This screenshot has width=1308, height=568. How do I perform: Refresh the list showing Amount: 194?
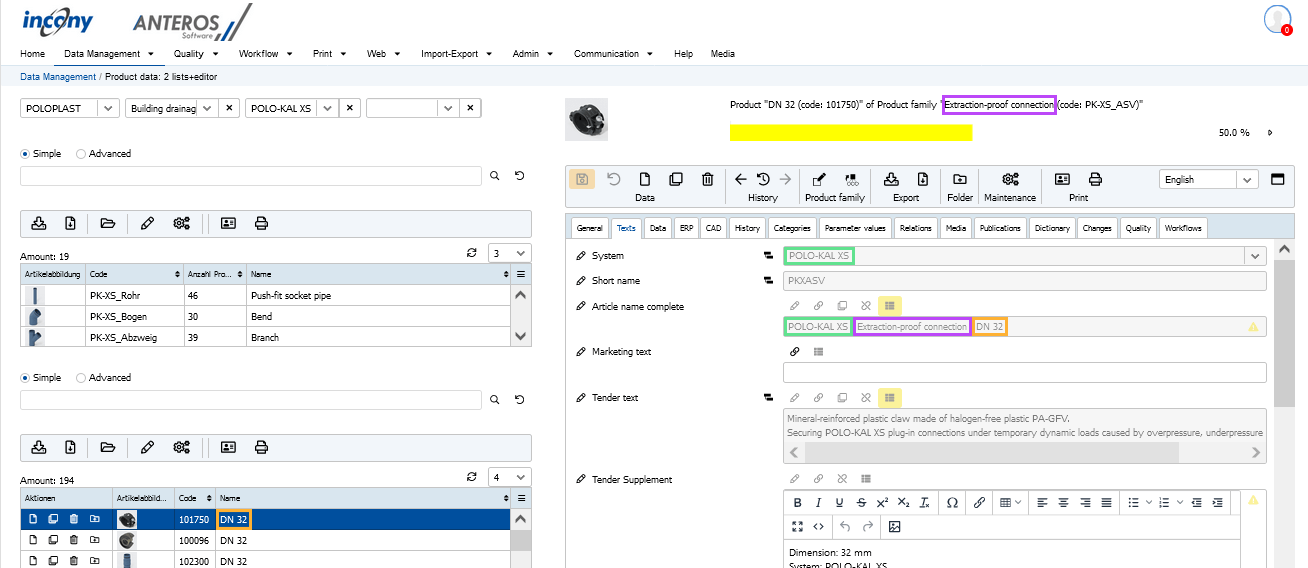(472, 477)
